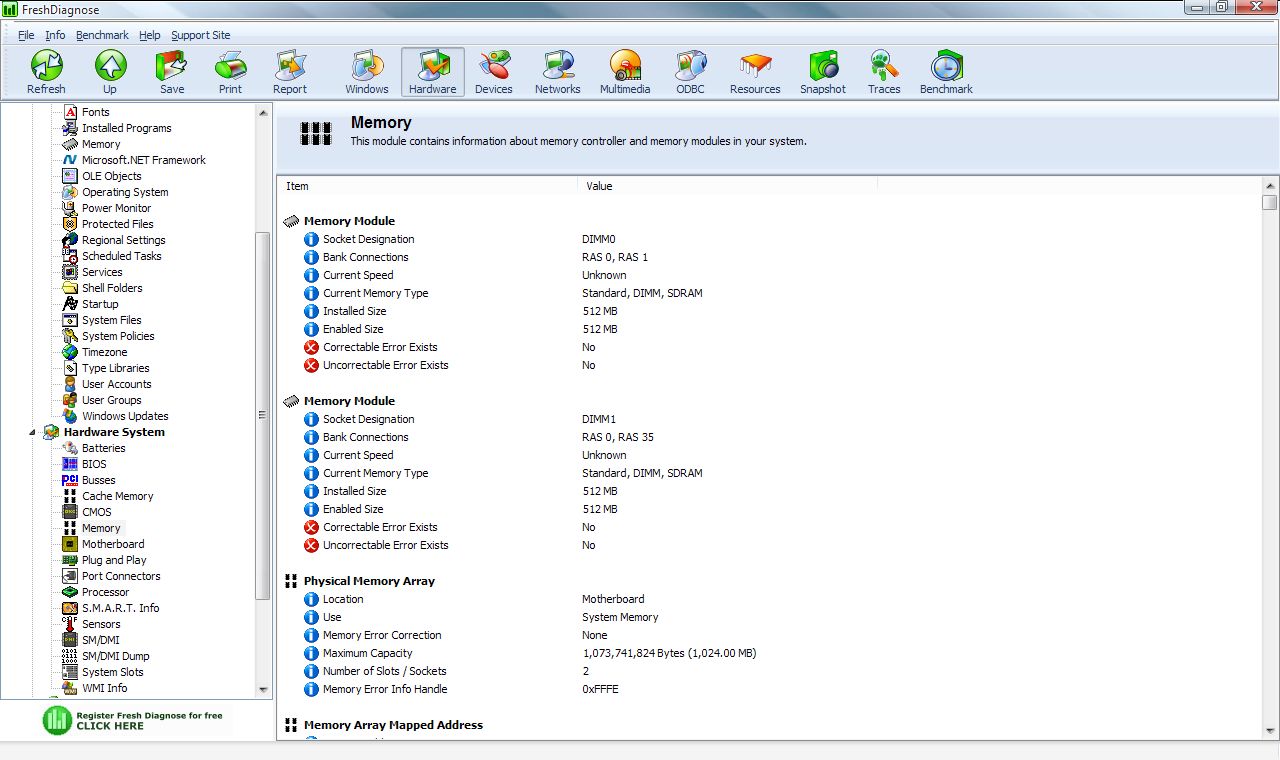Open the Devices category icon
1280x760 pixels.
tap(494, 72)
